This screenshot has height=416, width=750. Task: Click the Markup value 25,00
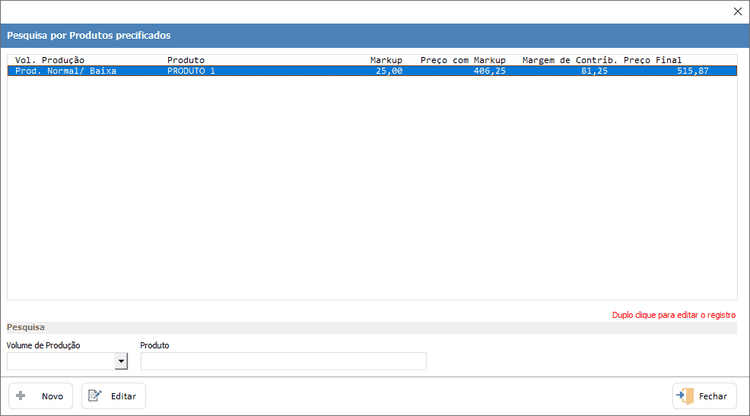[389, 71]
